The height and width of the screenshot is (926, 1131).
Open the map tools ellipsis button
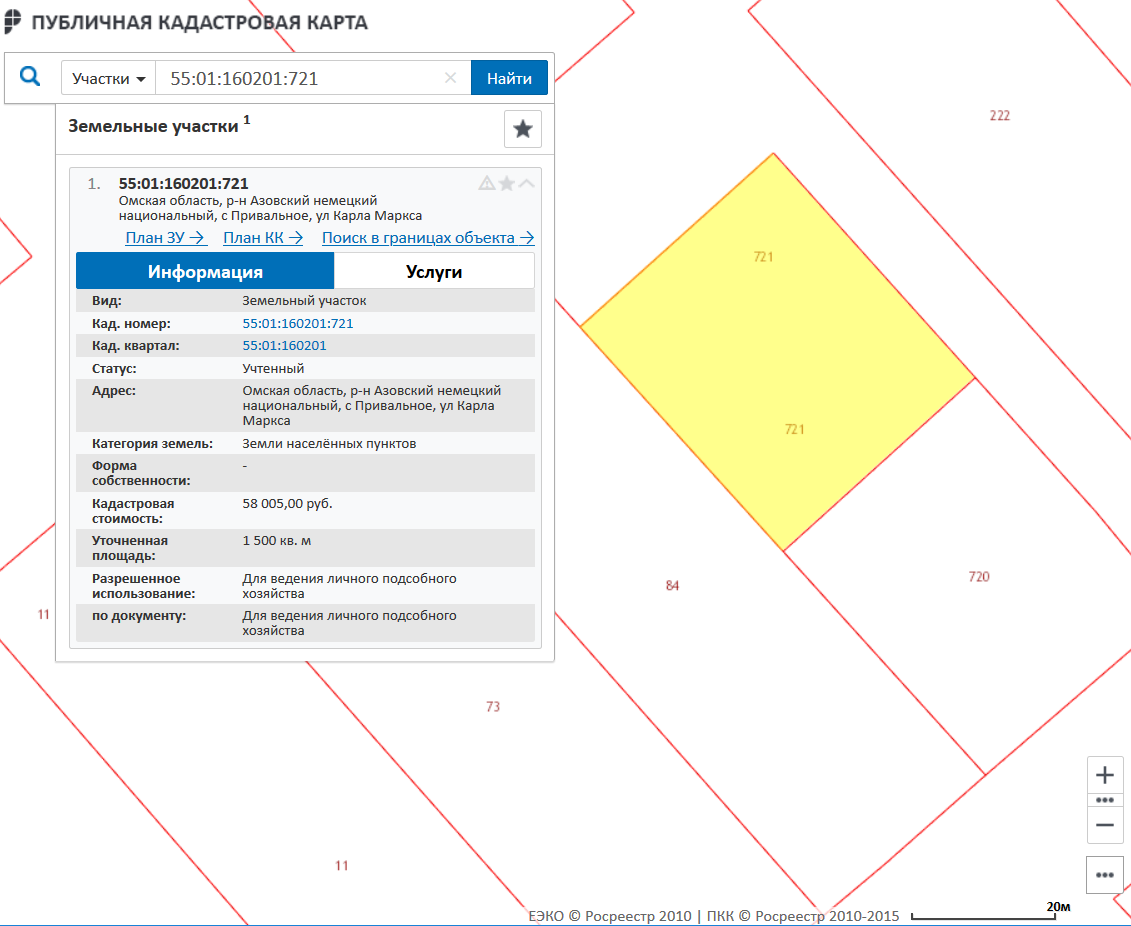(x=1105, y=874)
